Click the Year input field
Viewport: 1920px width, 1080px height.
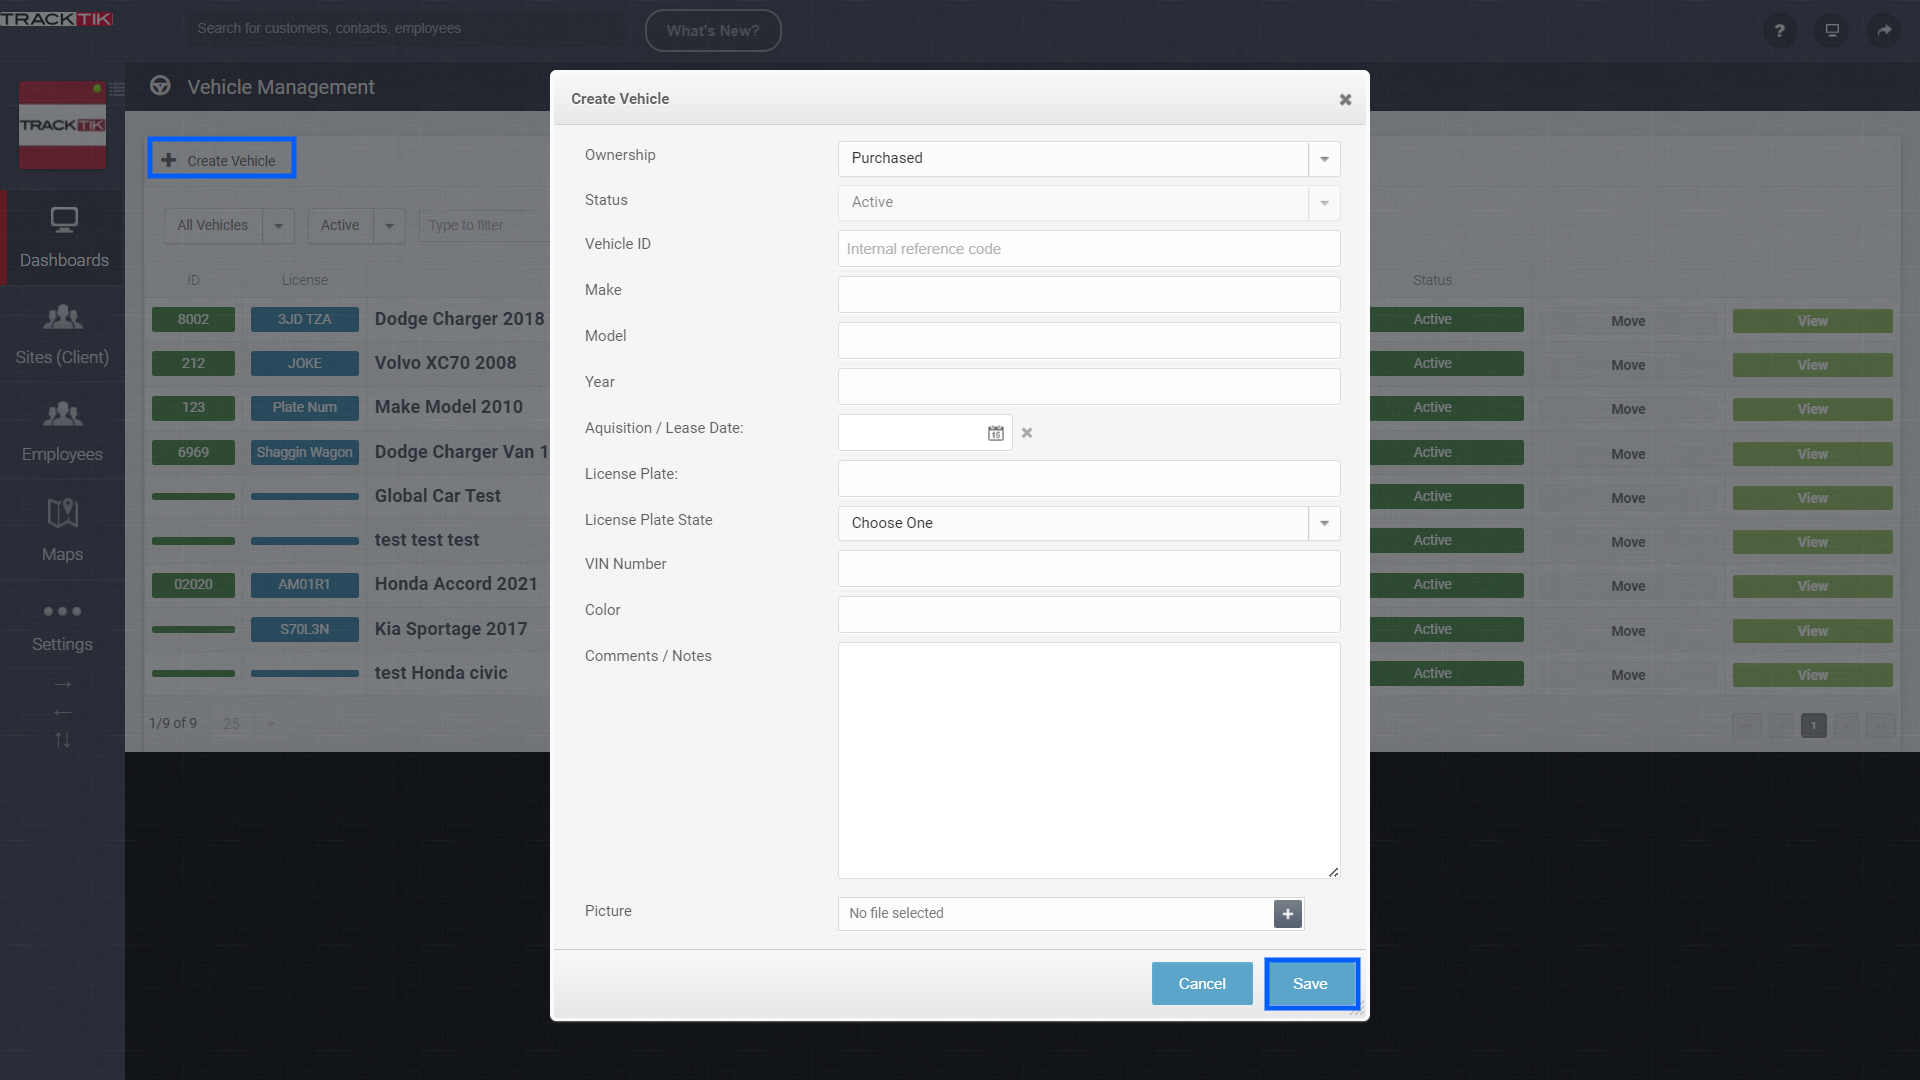[1089, 387]
